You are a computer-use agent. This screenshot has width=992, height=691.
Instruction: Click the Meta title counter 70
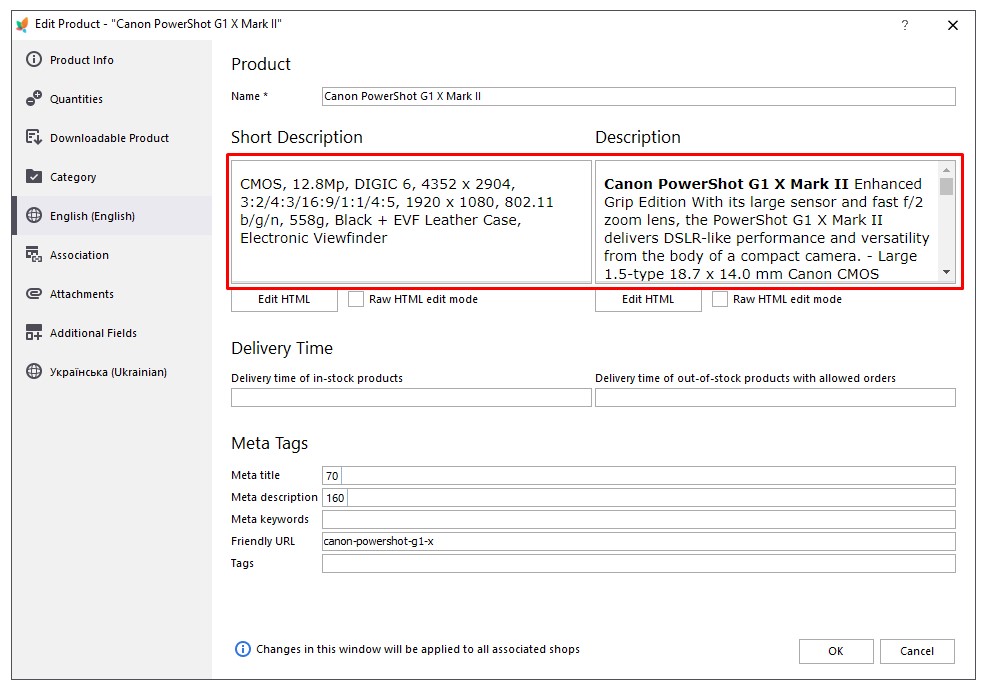click(332, 476)
